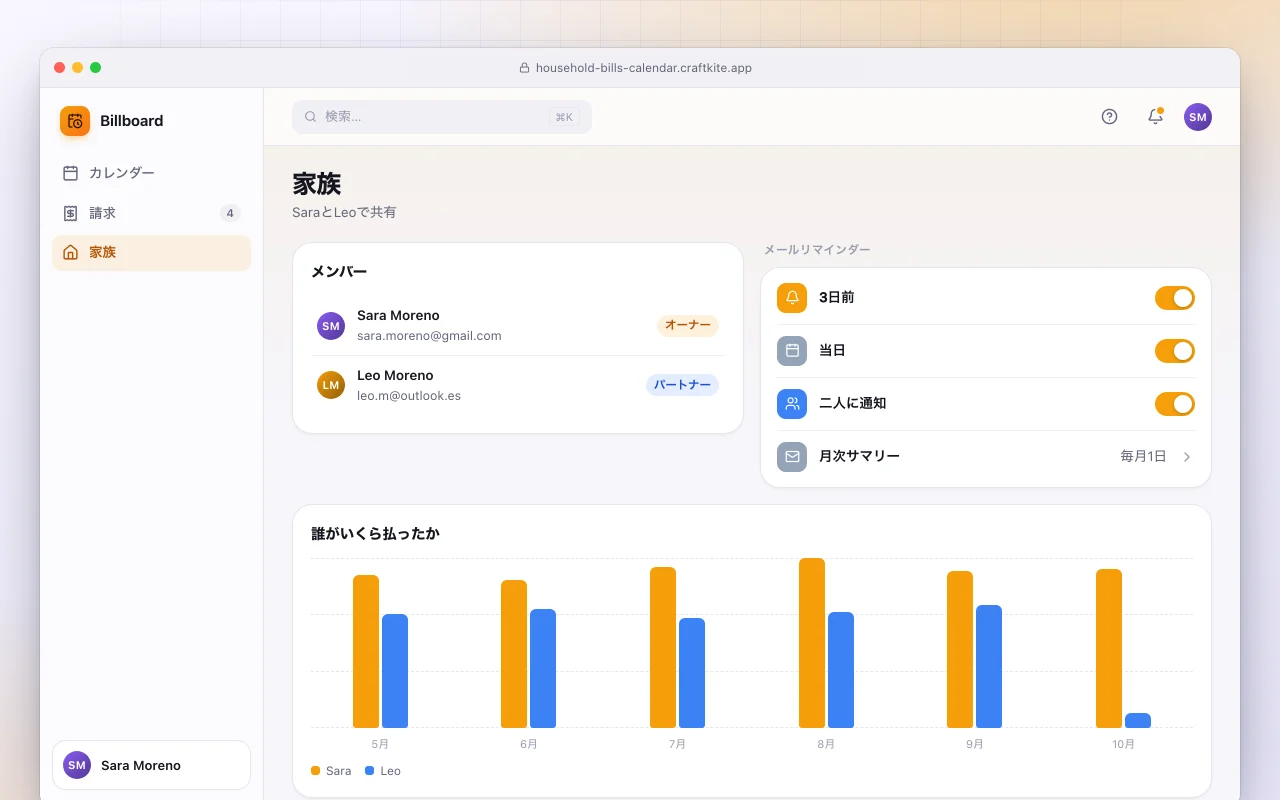Click the calendar icon beside 当日
Screen dimensions: 1280x800
pyautogui.click(x=792, y=351)
